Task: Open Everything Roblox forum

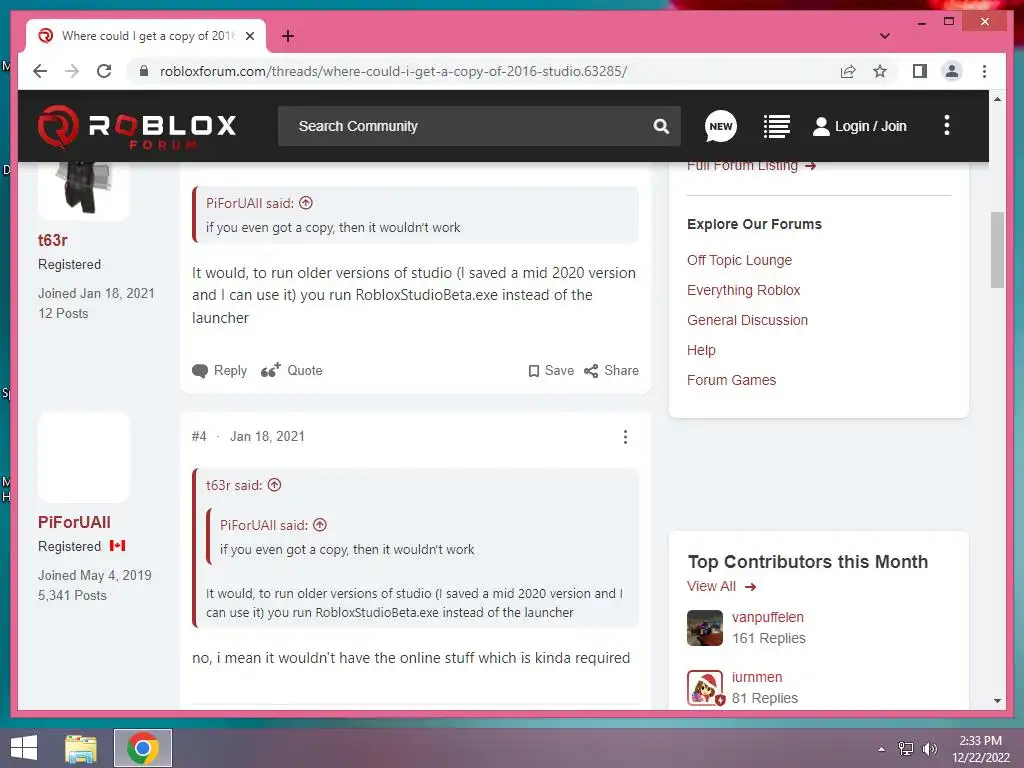Action: pyautogui.click(x=743, y=290)
